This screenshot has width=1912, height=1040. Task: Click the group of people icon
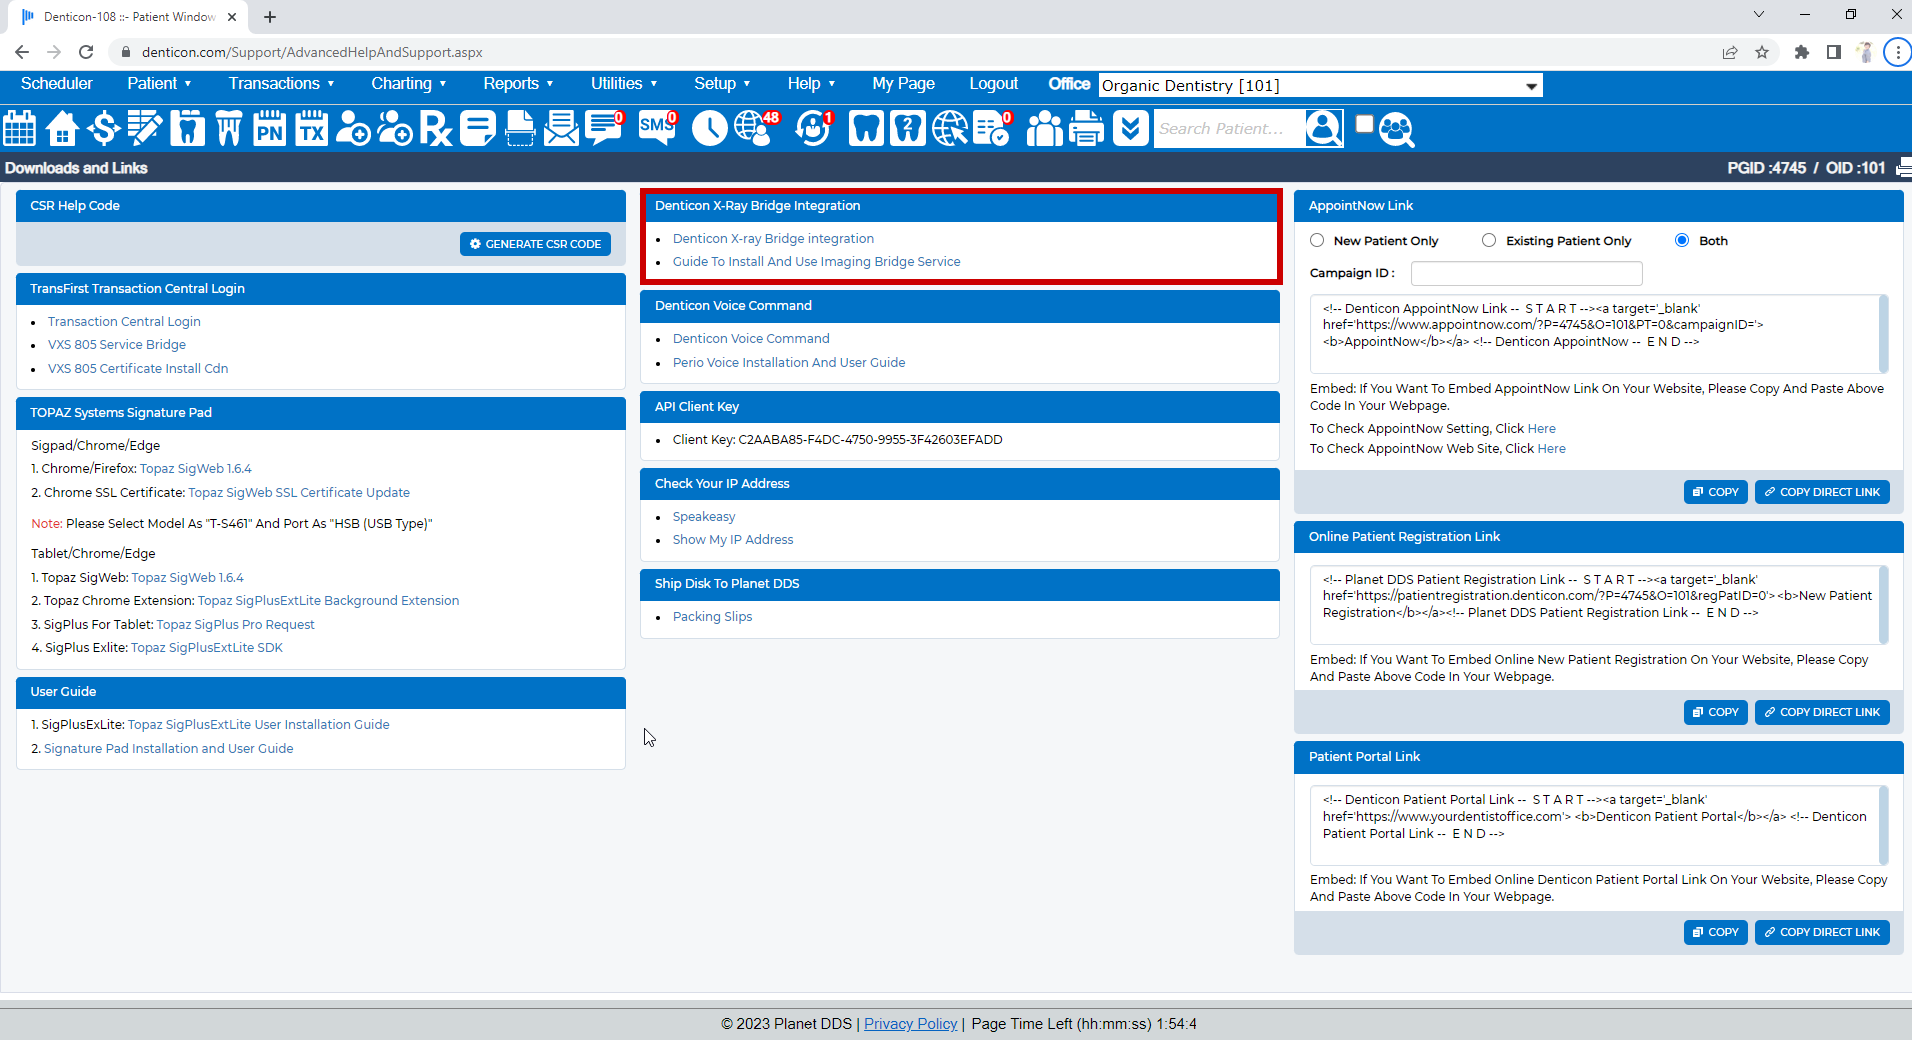(x=1044, y=128)
